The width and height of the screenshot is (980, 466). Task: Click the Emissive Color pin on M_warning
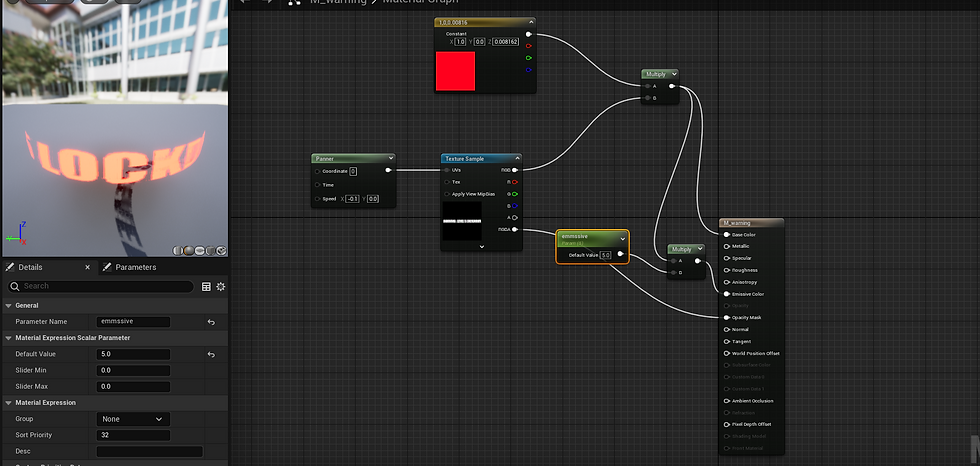point(726,294)
